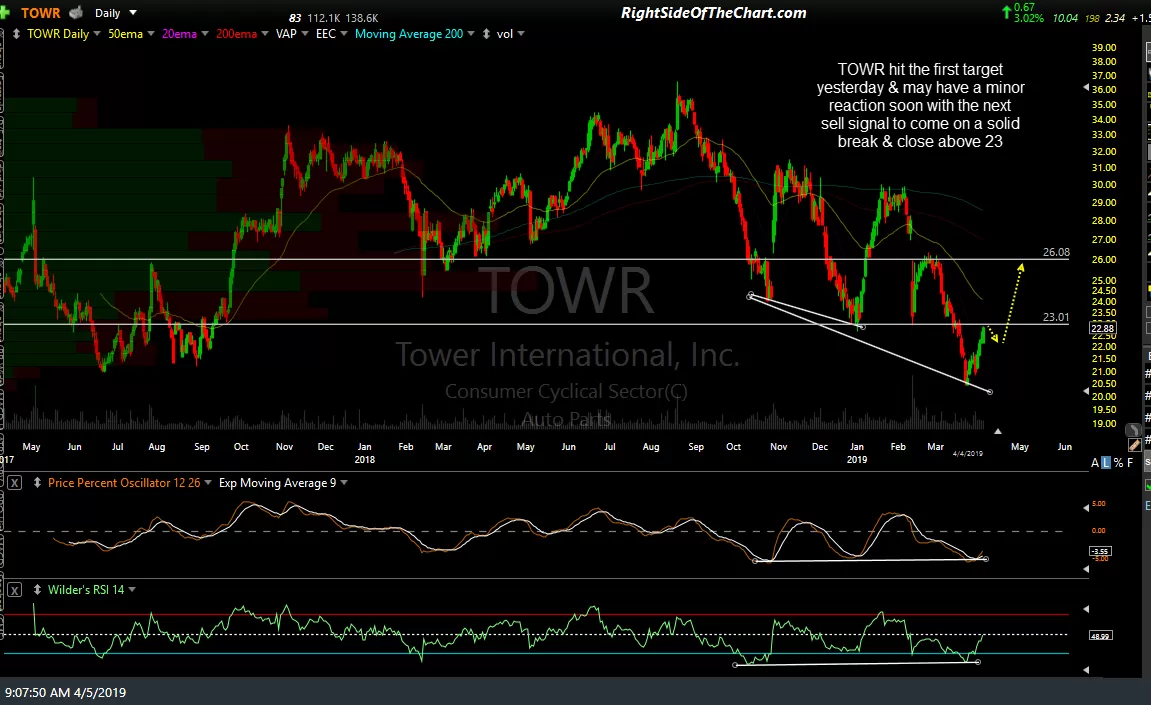This screenshot has width=1151, height=705.
Task: Close the Wilder's RSI pane
Action: pyautogui.click(x=15, y=590)
